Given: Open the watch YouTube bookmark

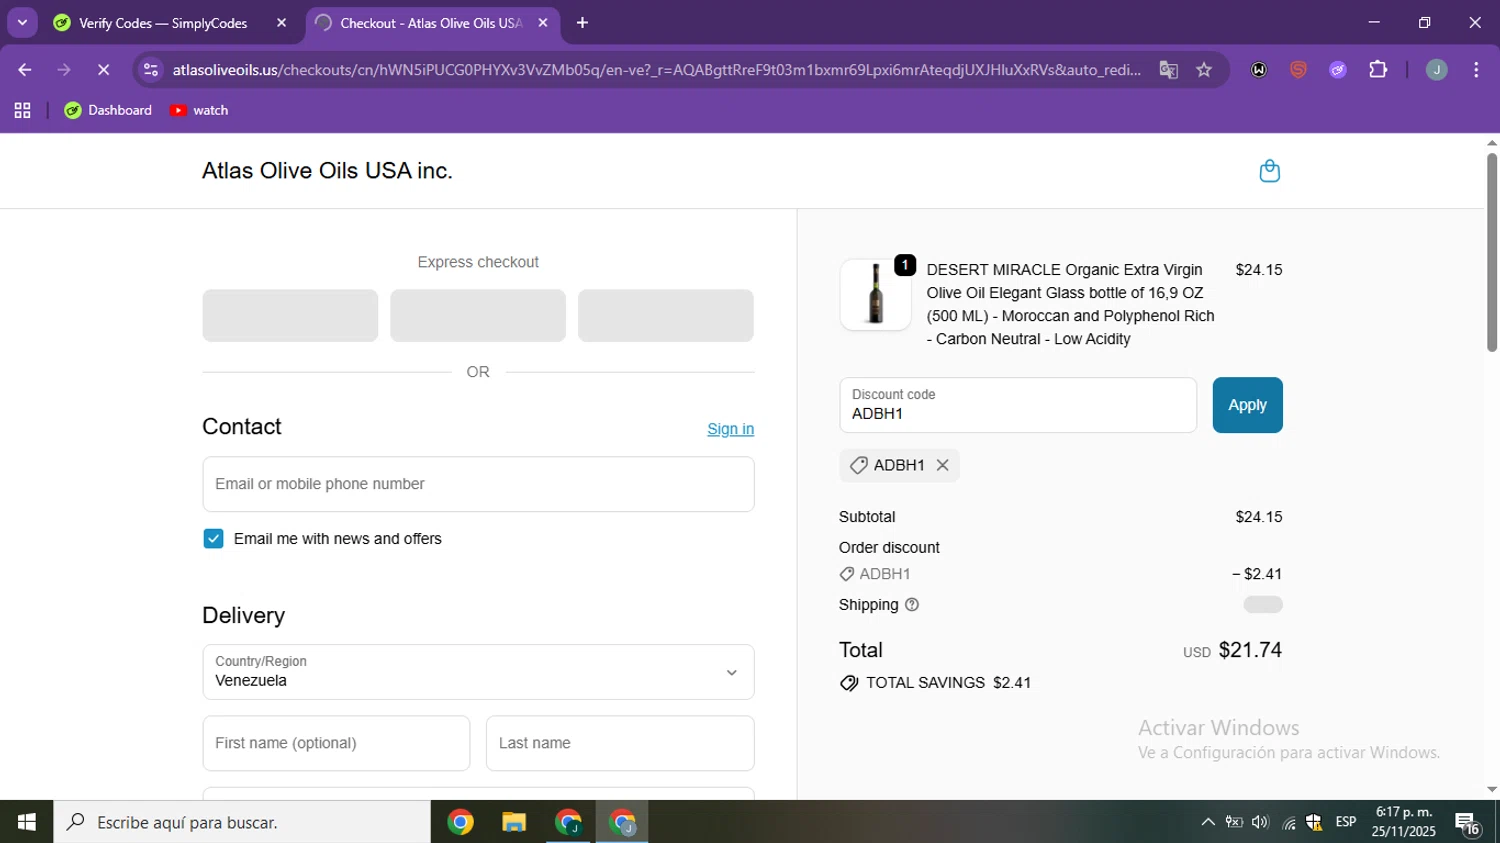Looking at the screenshot, I should [199, 110].
